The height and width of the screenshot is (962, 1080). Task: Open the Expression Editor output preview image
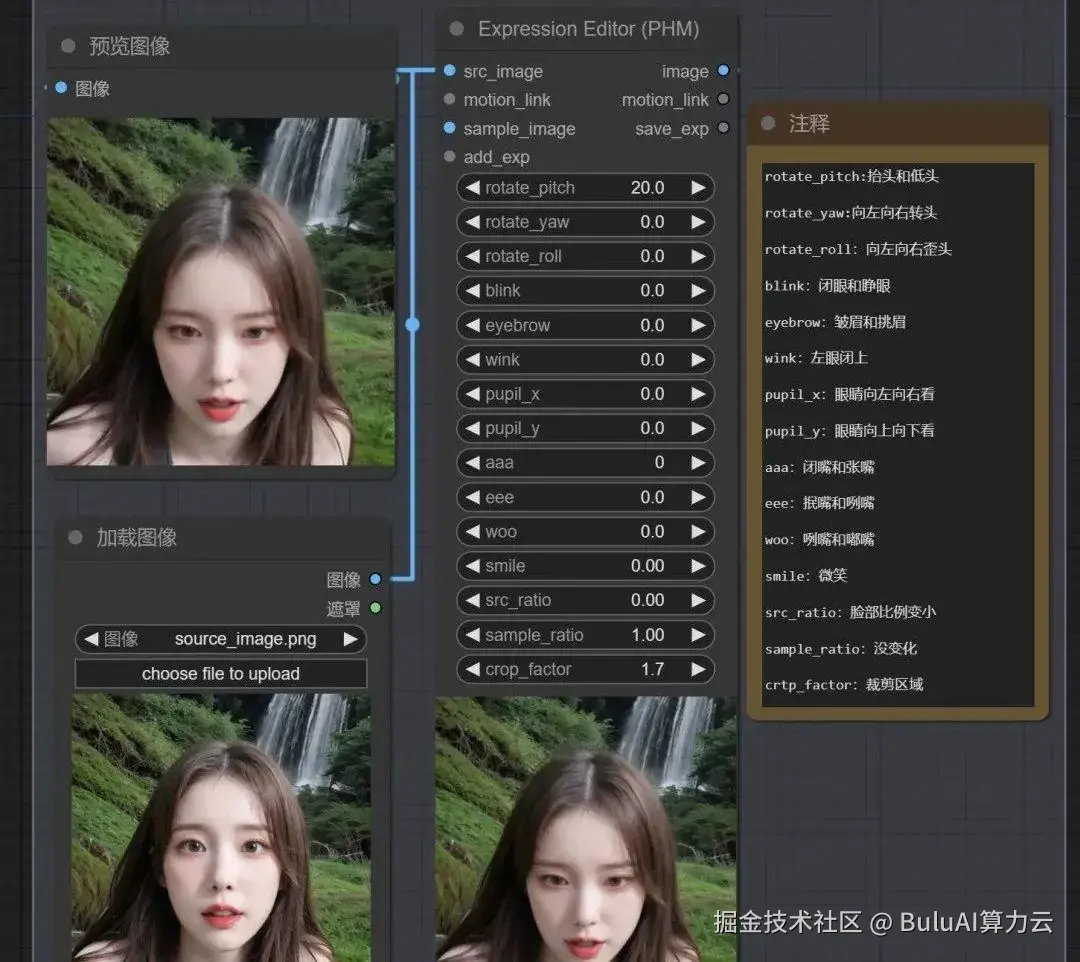(x=585, y=829)
